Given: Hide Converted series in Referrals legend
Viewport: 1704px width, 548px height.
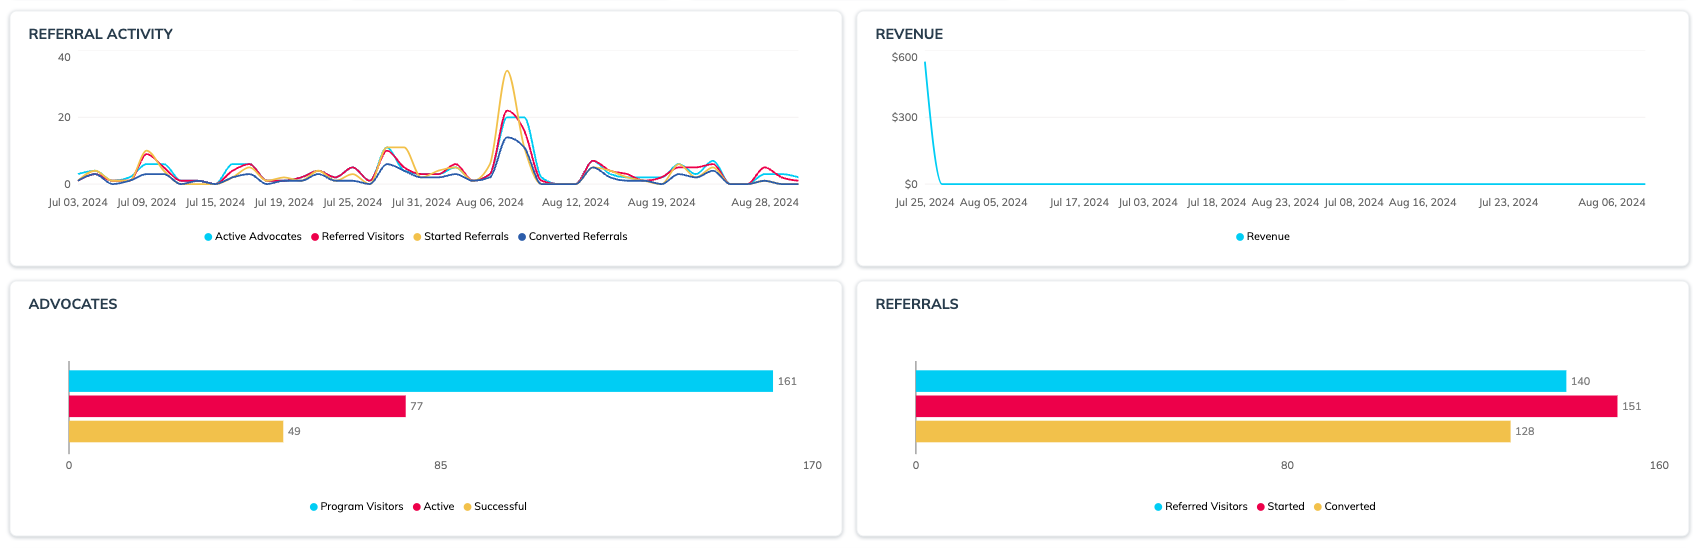Looking at the screenshot, I should coord(1345,507).
